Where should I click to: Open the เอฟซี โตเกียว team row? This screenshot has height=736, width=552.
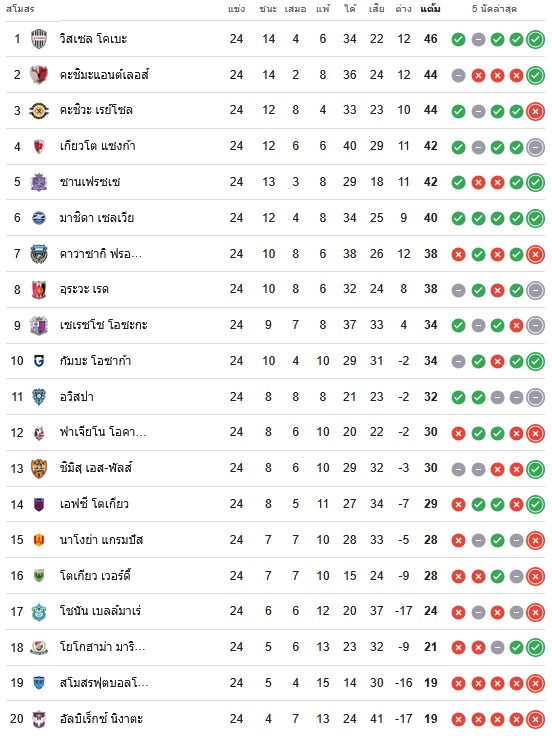[x=276, y=504]
